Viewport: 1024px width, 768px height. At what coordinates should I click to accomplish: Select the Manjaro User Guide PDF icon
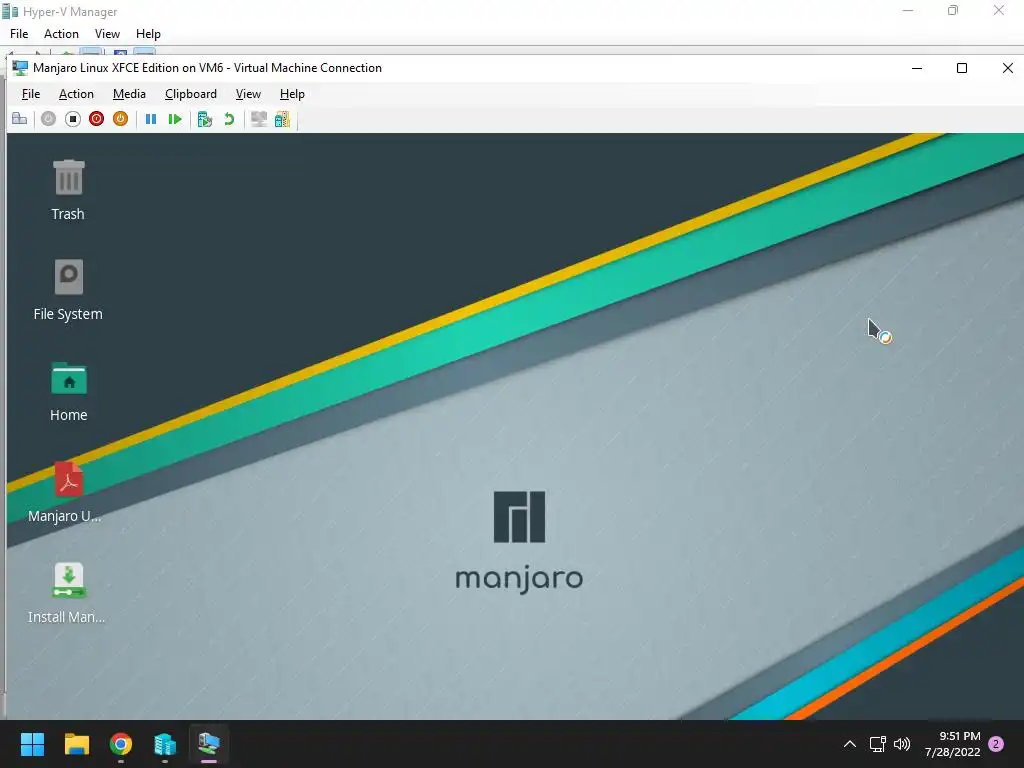[65, 492]
